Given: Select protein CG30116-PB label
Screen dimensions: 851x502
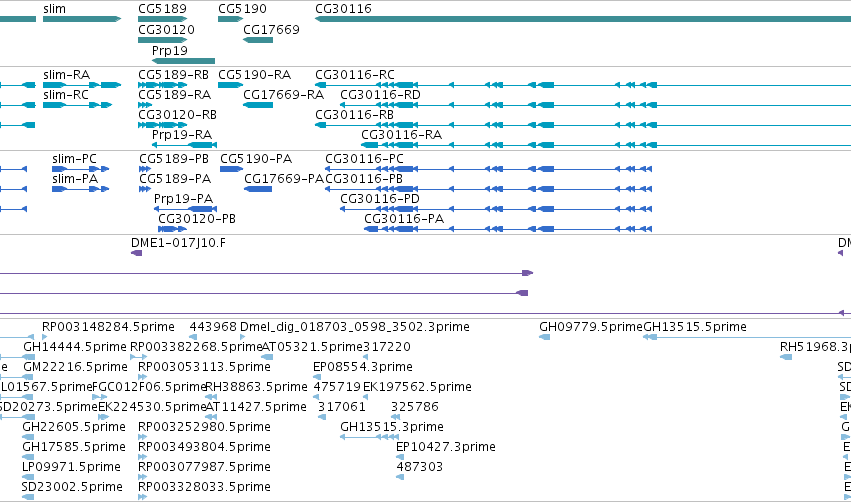Looking at the screenshot, I should click(x=364, y=179).
